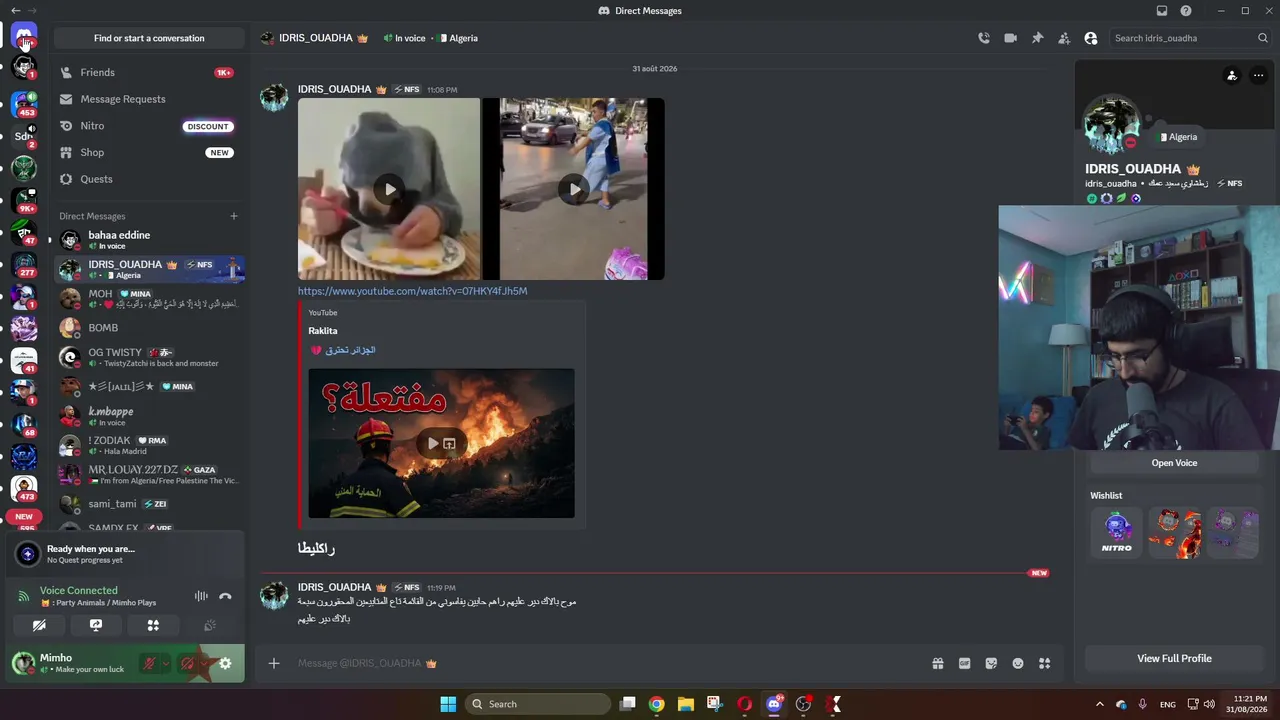Open DM with MOH

(x=150, y=298)
